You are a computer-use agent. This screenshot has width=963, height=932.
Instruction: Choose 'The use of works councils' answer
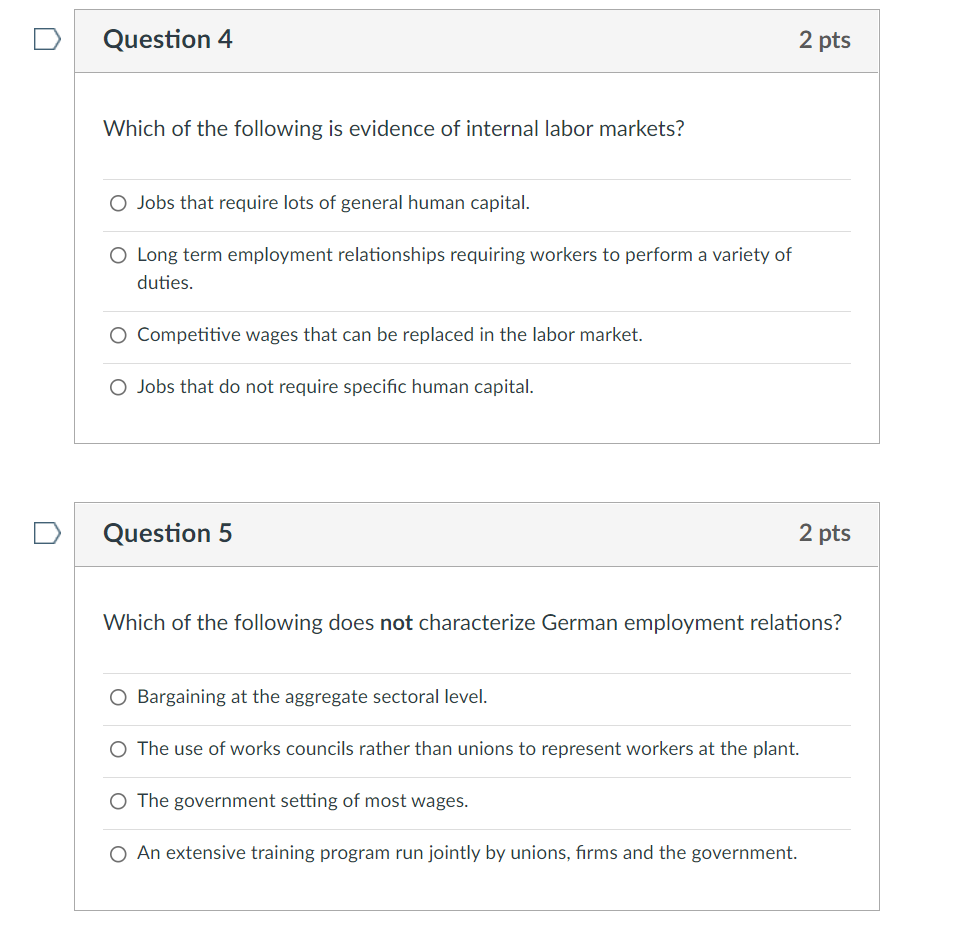click(118, 749)
